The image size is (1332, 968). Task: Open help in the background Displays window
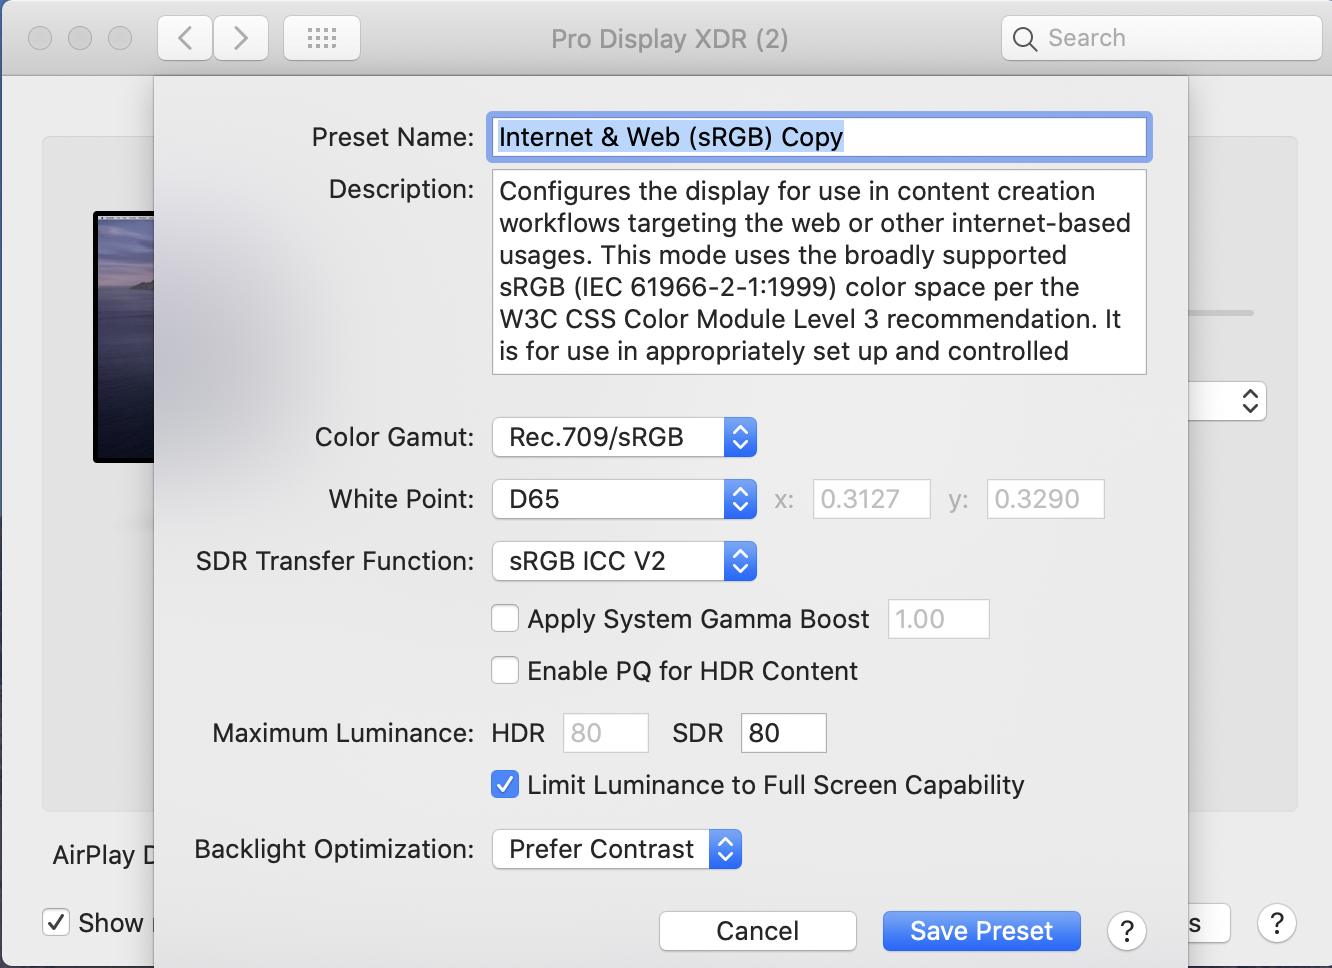[1277, 923]
